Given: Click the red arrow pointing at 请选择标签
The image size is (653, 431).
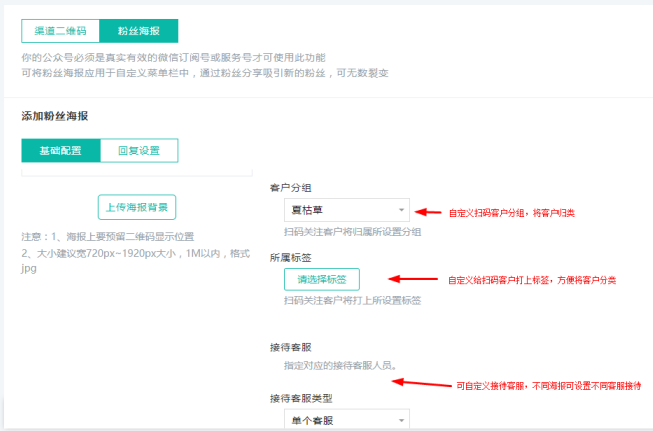Looking at the screenshot, I should click(407, 280).
